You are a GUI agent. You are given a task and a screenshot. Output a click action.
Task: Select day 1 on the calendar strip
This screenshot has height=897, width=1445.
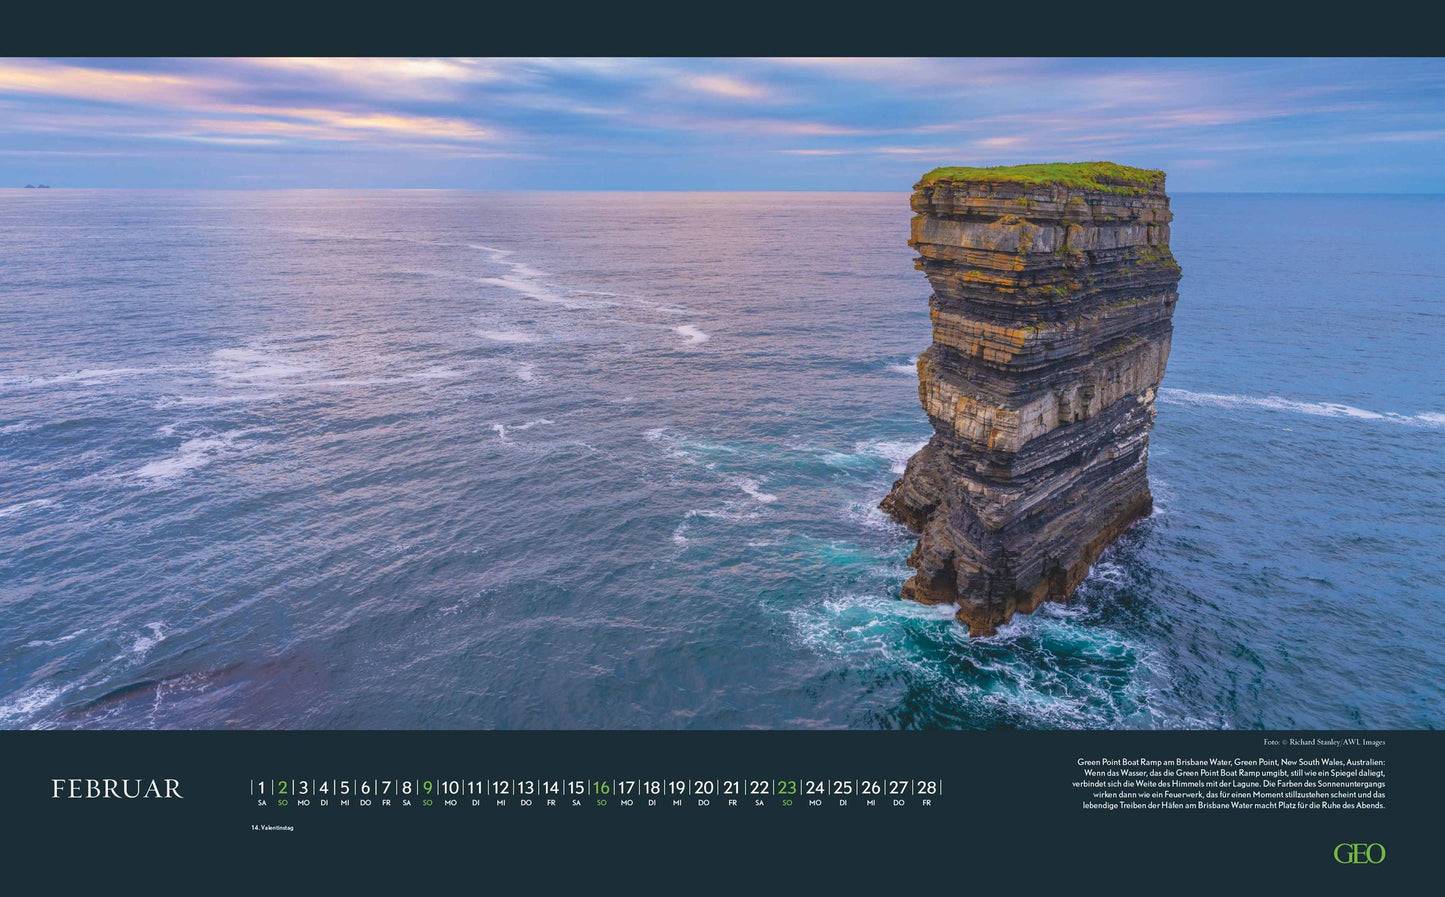[262, 788]
